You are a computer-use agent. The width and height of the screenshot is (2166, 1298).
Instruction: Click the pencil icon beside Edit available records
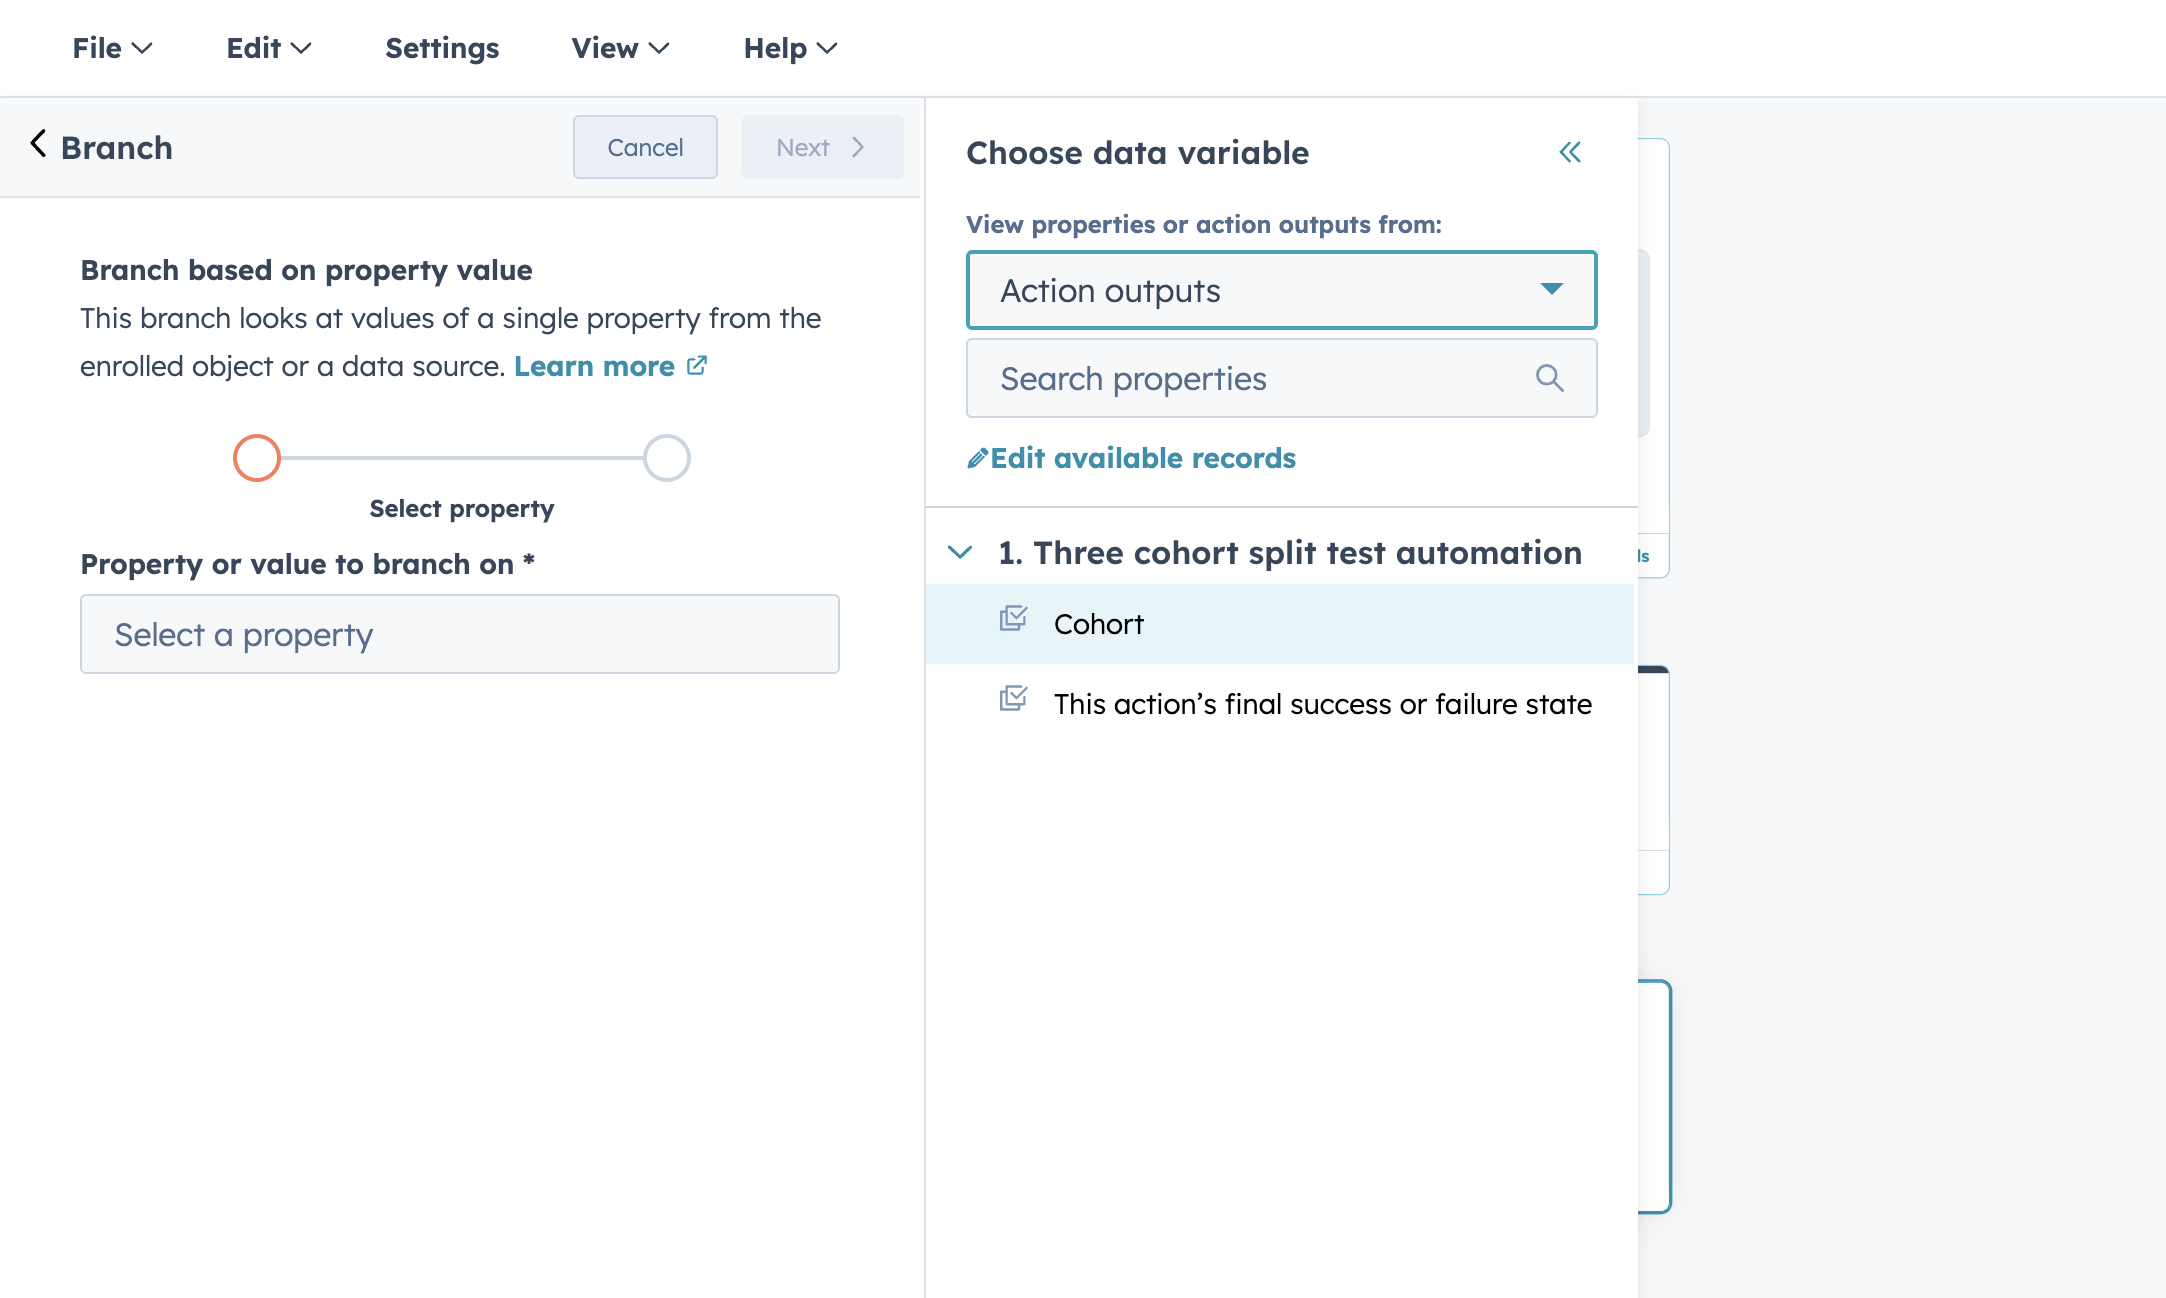tap(977, 459)
